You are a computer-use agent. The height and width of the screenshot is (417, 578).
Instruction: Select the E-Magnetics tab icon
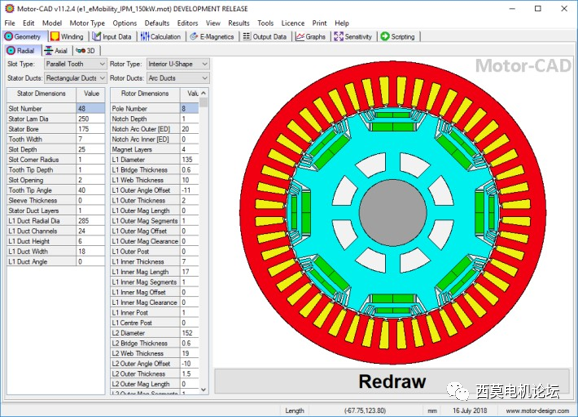(x=194, y=37)
